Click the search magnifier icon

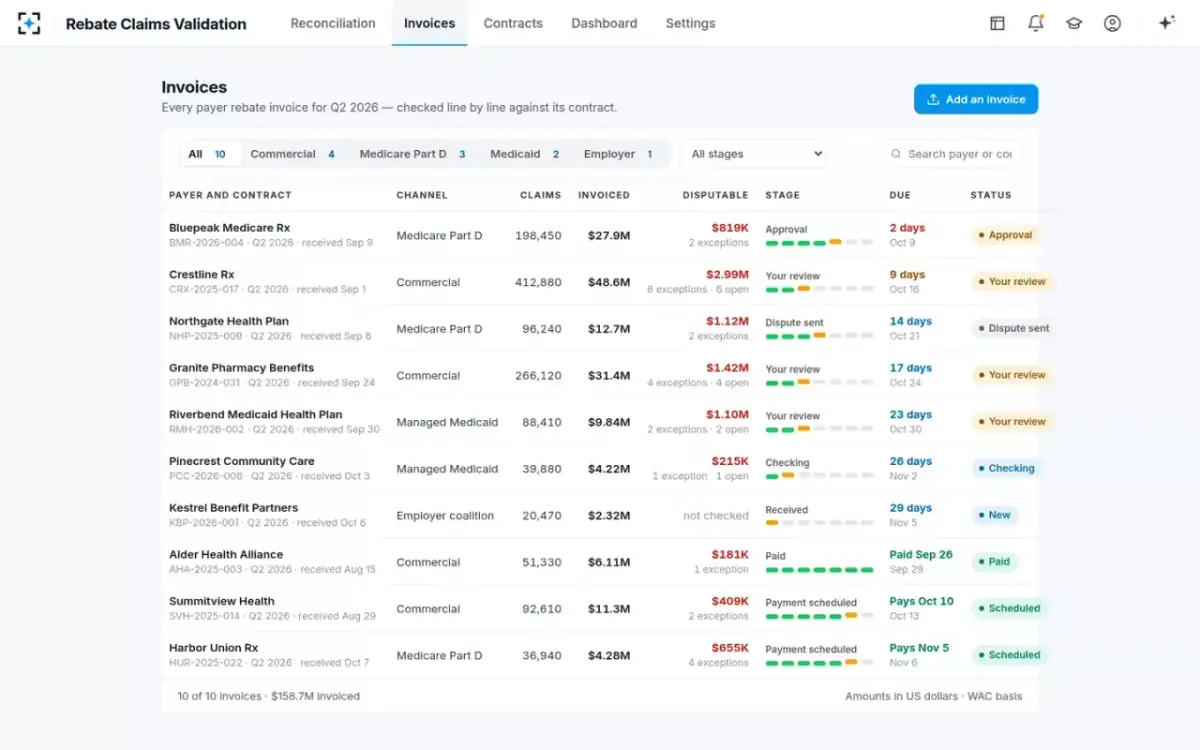[897, 154]
